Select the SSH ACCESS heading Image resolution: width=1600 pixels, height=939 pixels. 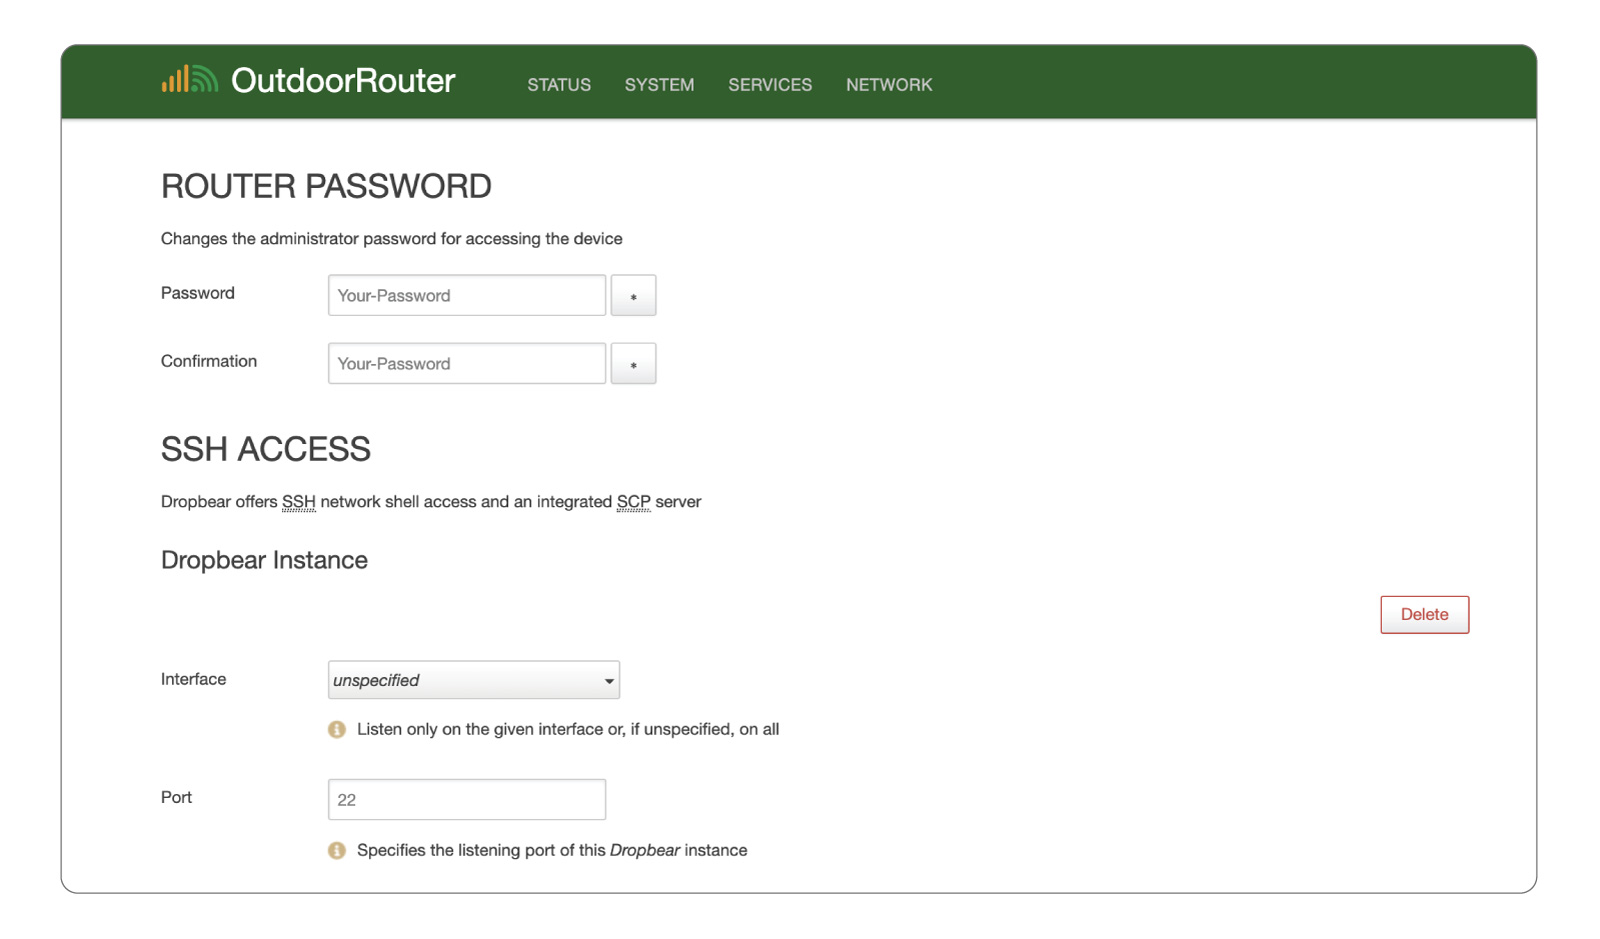[x=266, y=449]
